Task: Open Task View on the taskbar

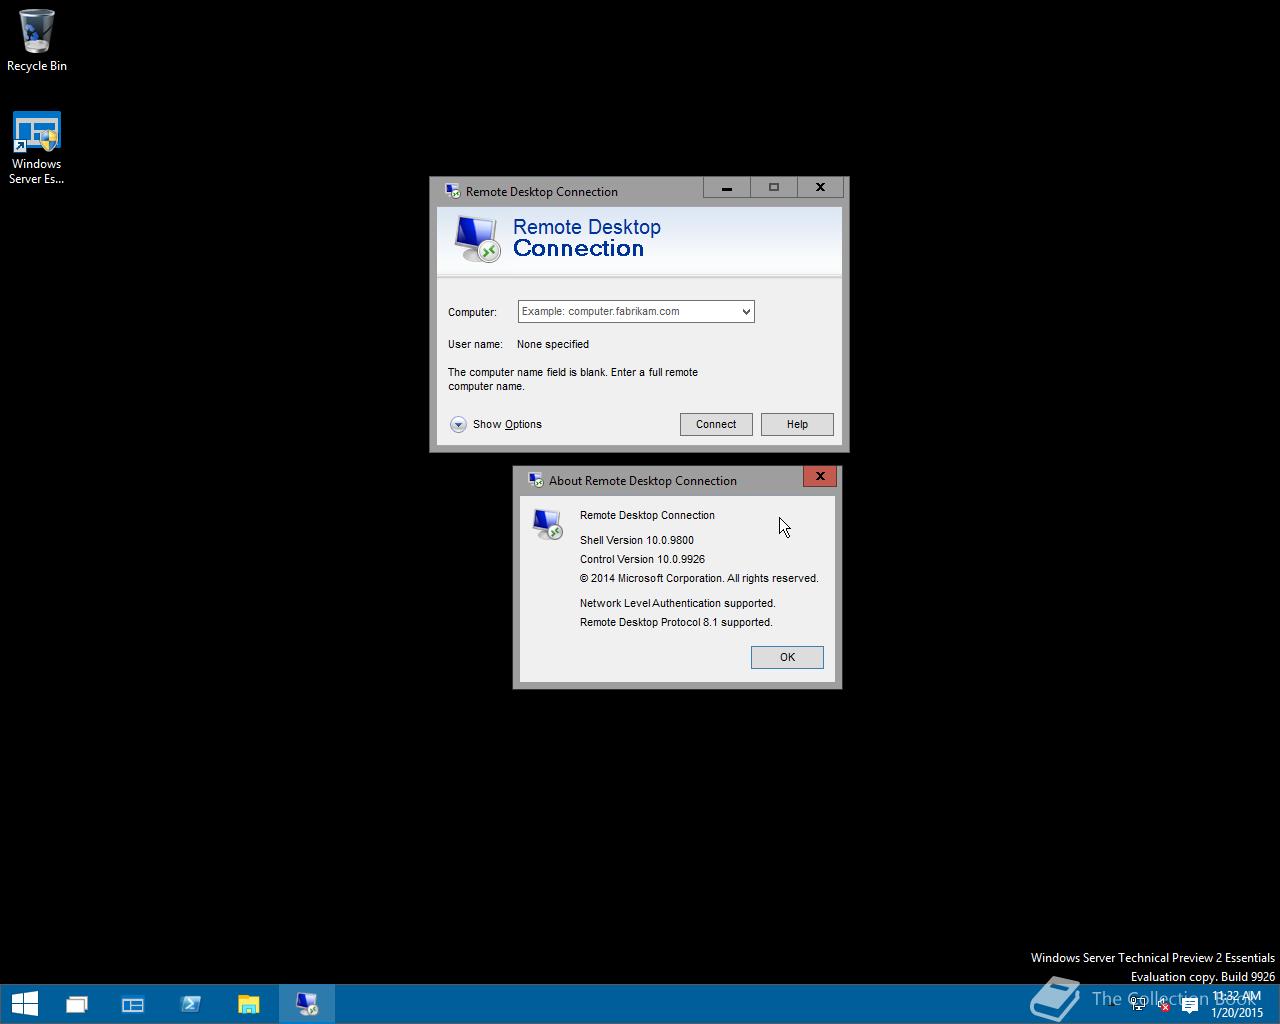Action: click(77, 1004)
